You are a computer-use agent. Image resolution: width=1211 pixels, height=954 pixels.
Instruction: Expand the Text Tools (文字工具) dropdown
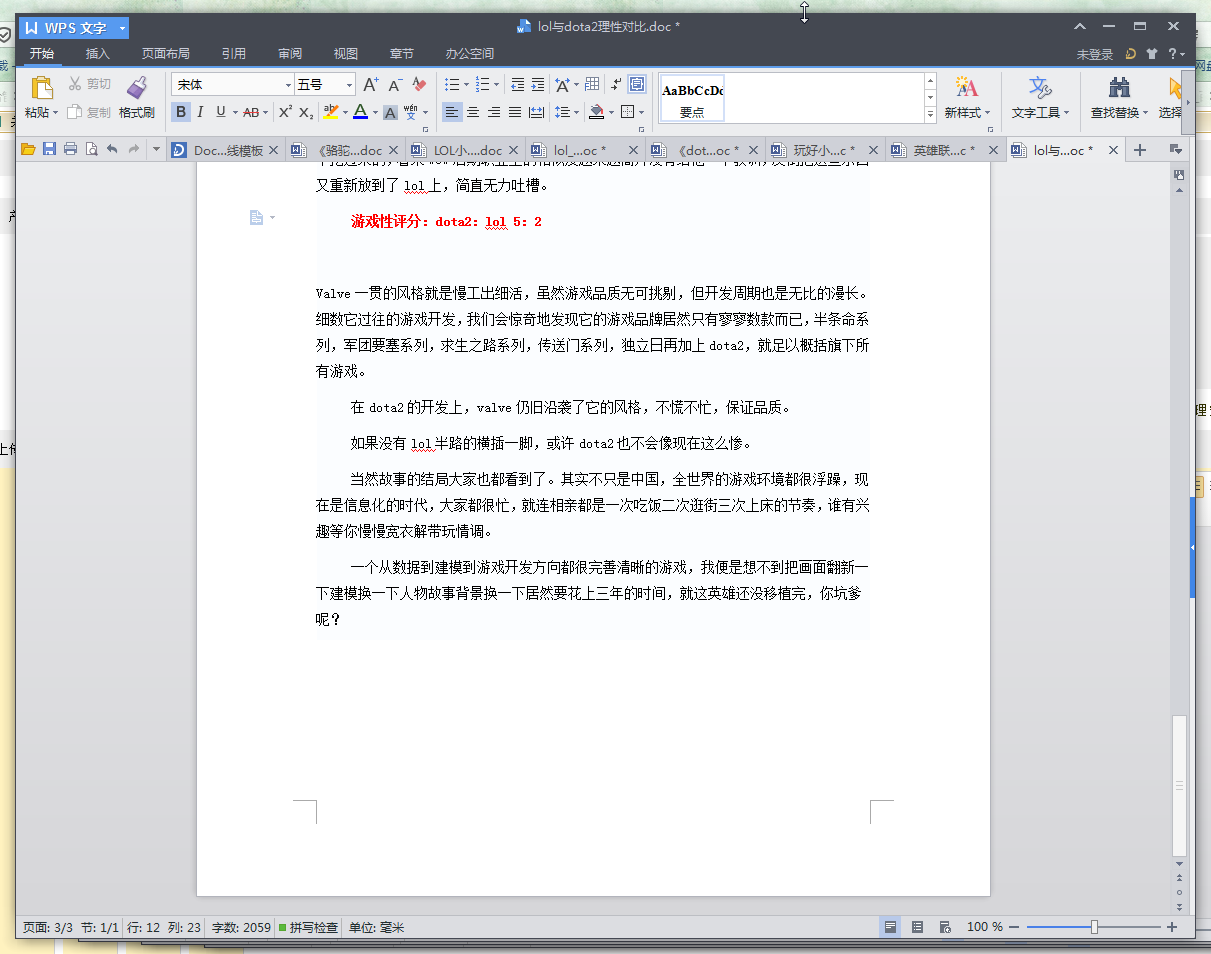pos(1066,113)
